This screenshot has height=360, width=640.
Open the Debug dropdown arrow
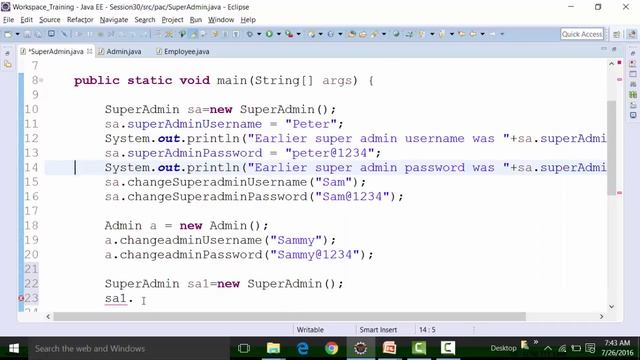259,34
